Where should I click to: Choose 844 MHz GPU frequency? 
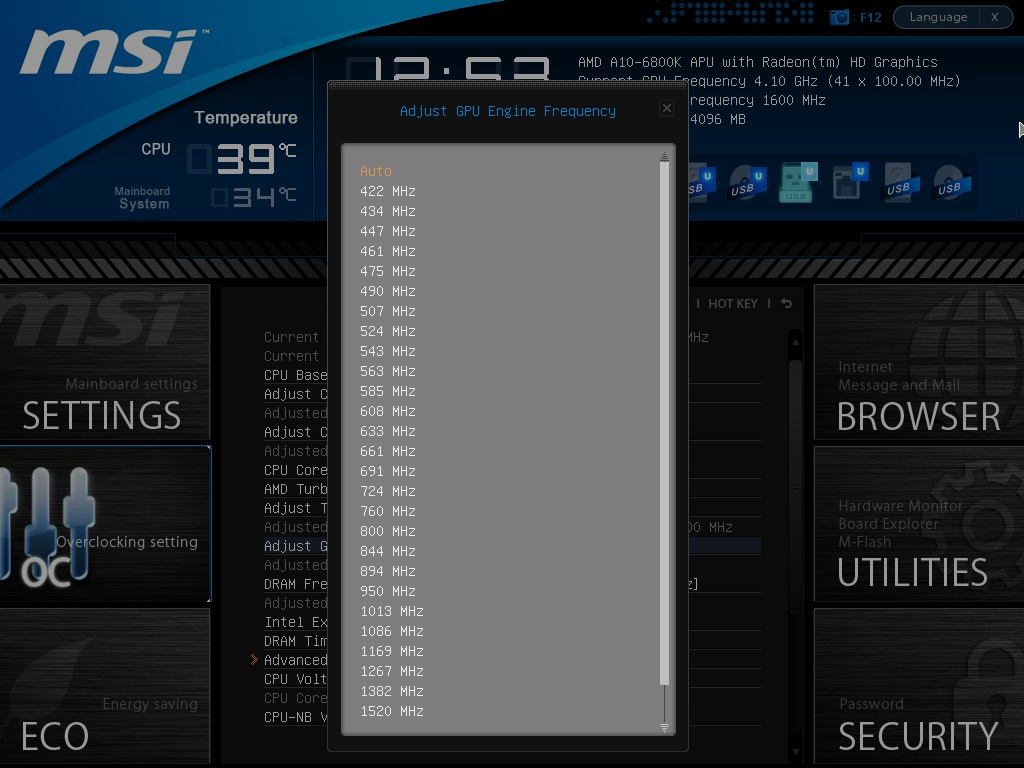coord(387,551)
